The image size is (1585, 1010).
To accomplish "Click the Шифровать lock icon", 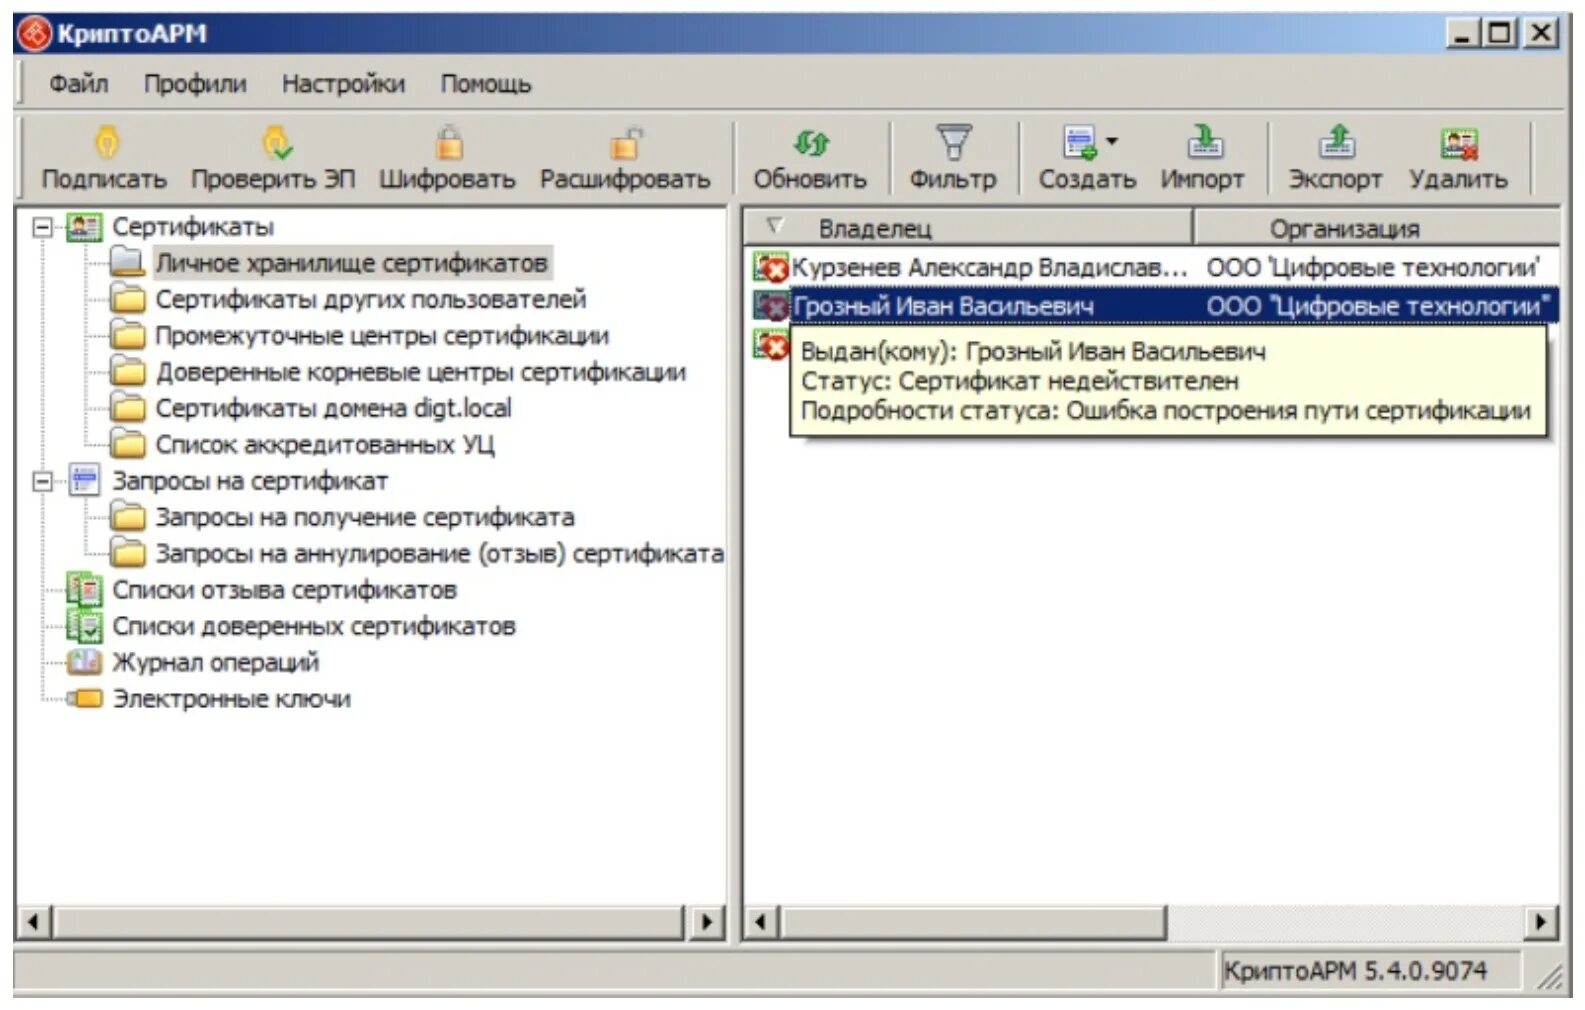I will click(449, 144).
